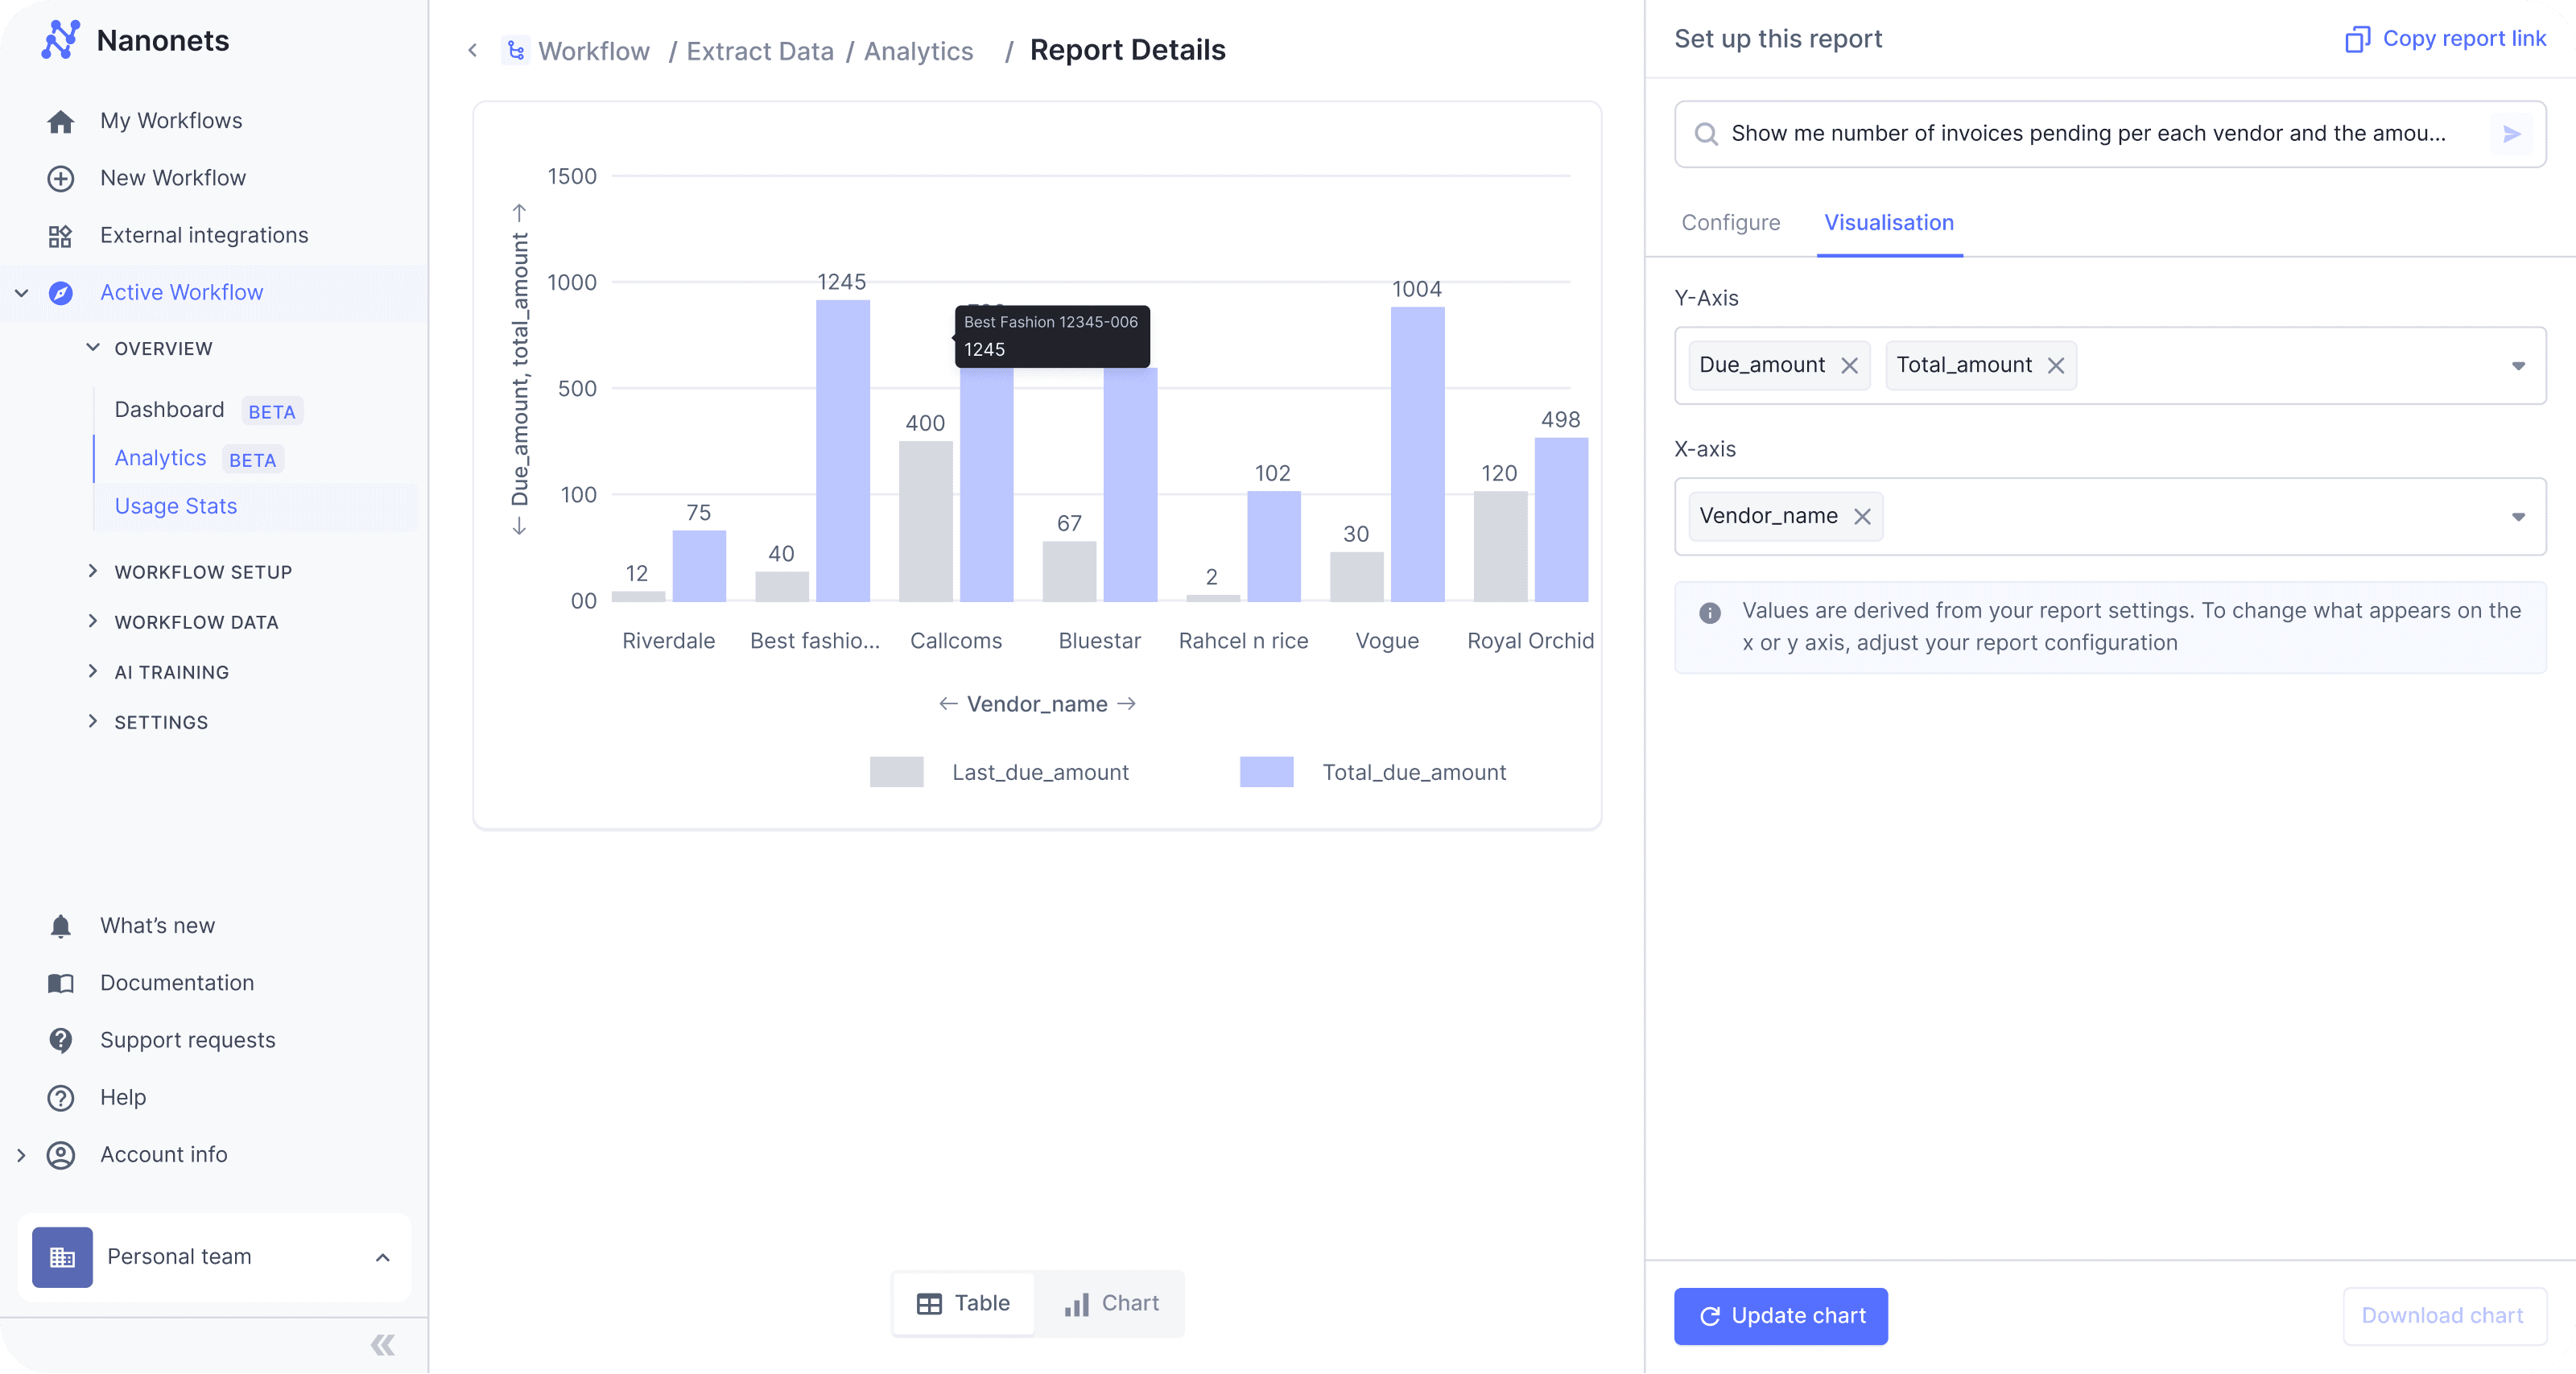The image size is (2576, 1374).
Task: Click the New Workflow plus icon
Action: (x=60, y=178)
